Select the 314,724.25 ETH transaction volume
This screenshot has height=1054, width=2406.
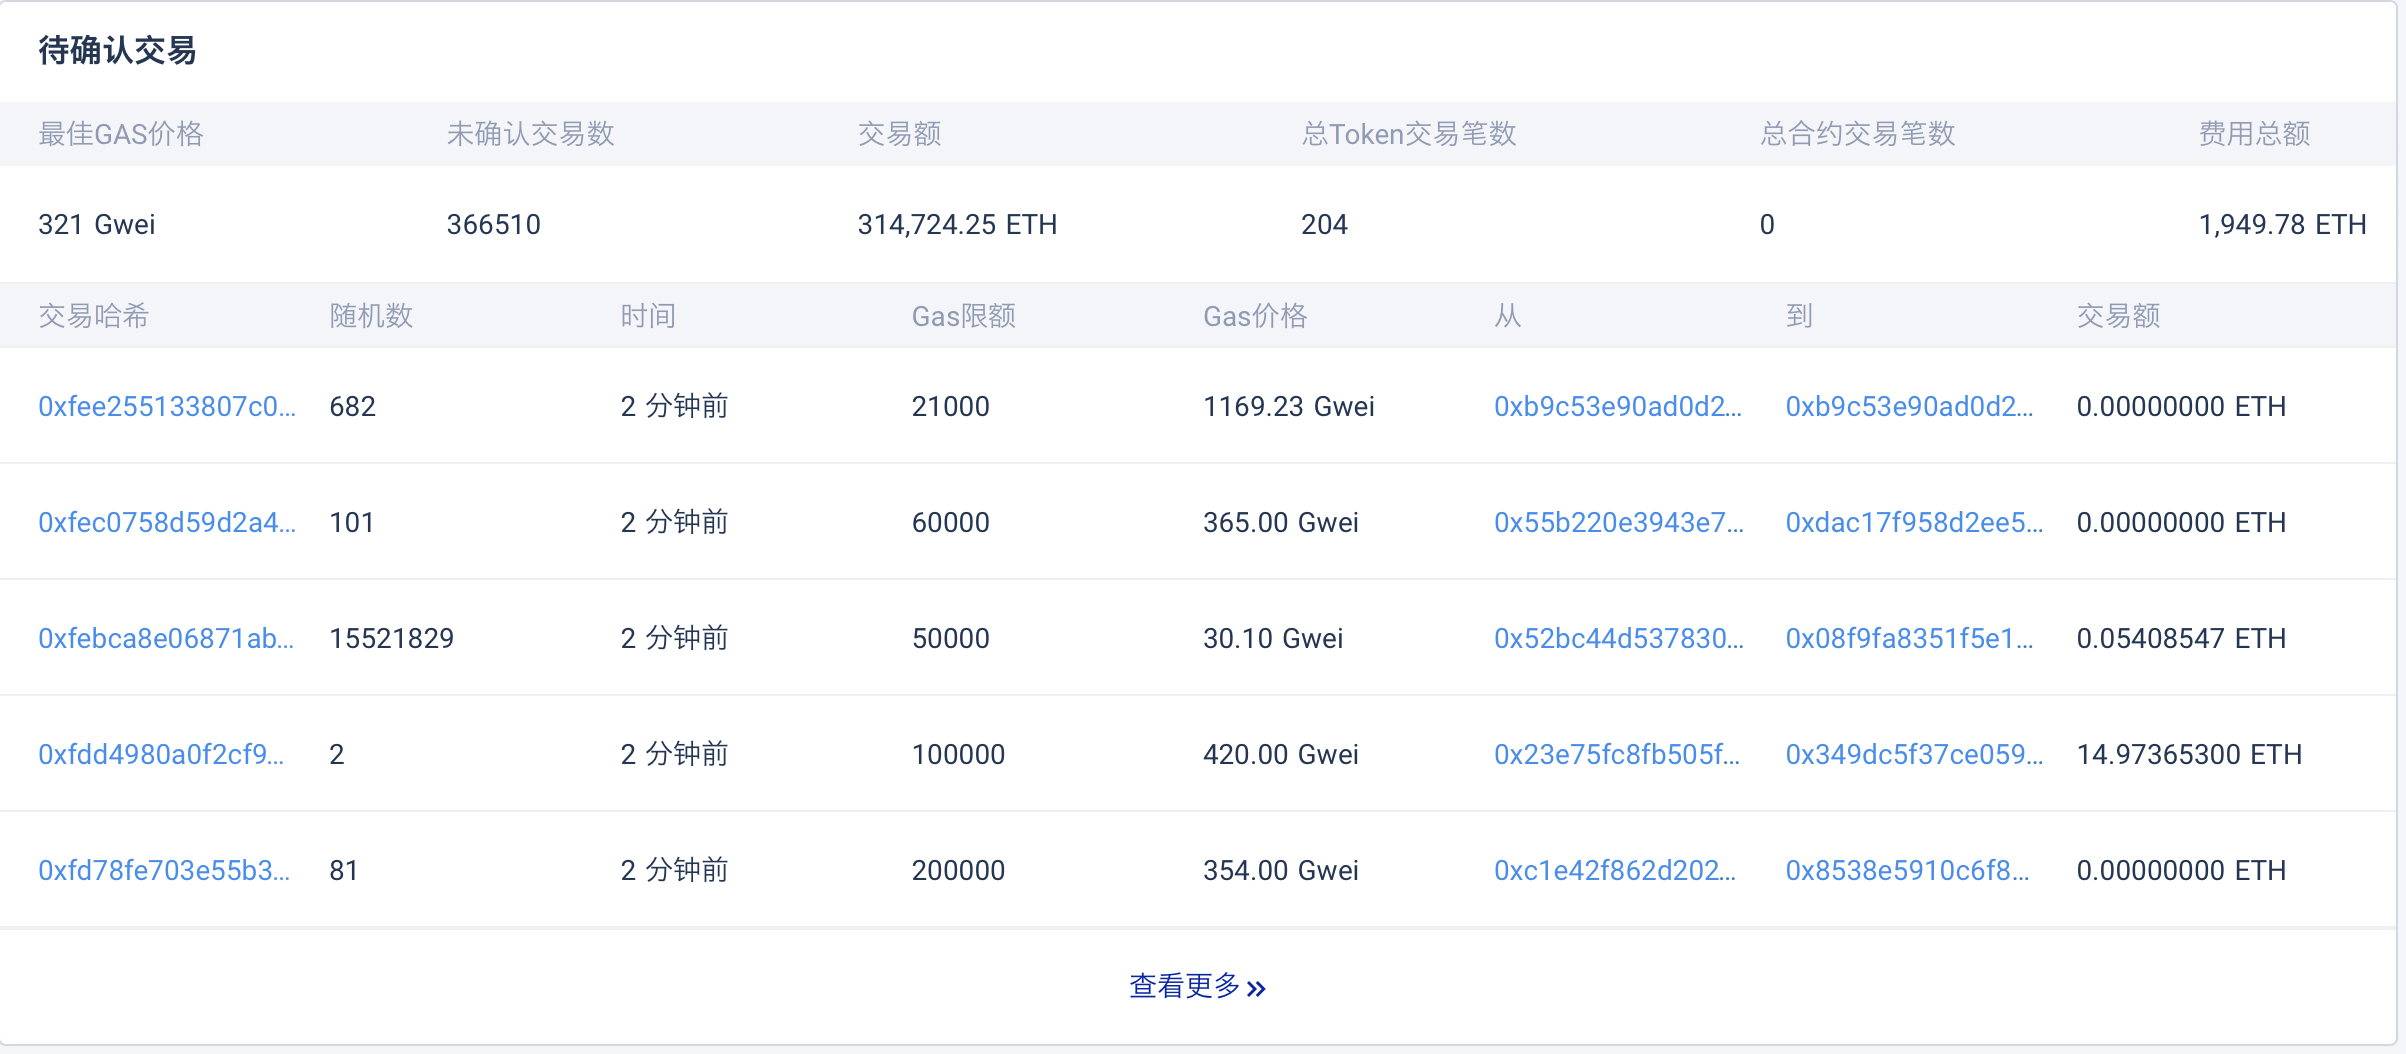click(x=957, y=224)
